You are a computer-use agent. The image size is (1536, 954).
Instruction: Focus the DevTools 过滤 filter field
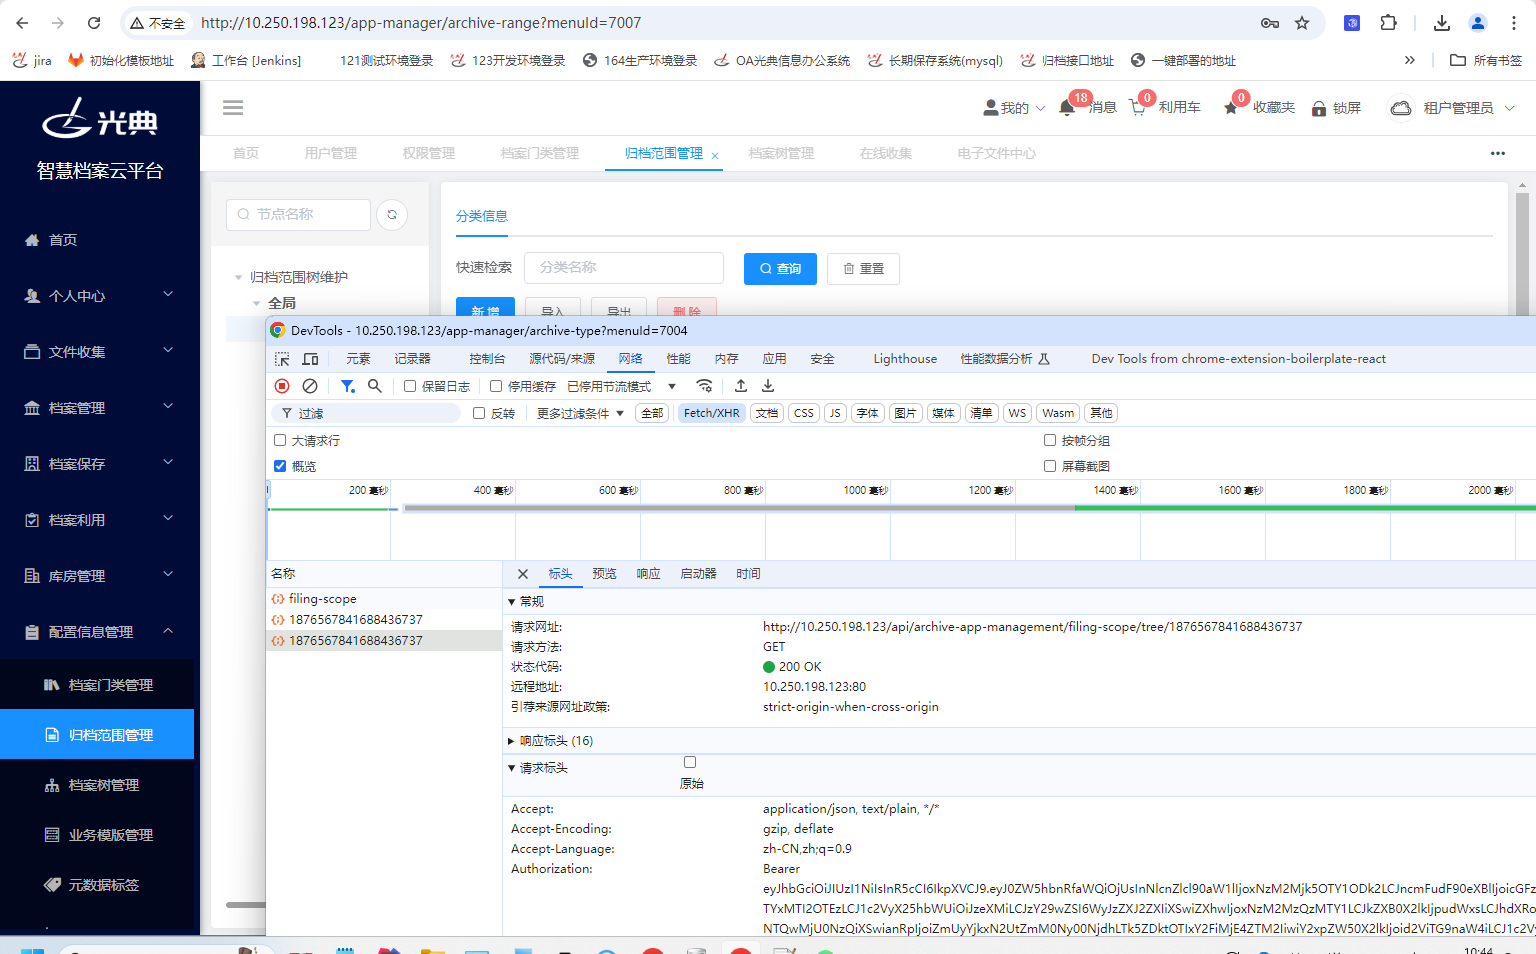[366, 413]
